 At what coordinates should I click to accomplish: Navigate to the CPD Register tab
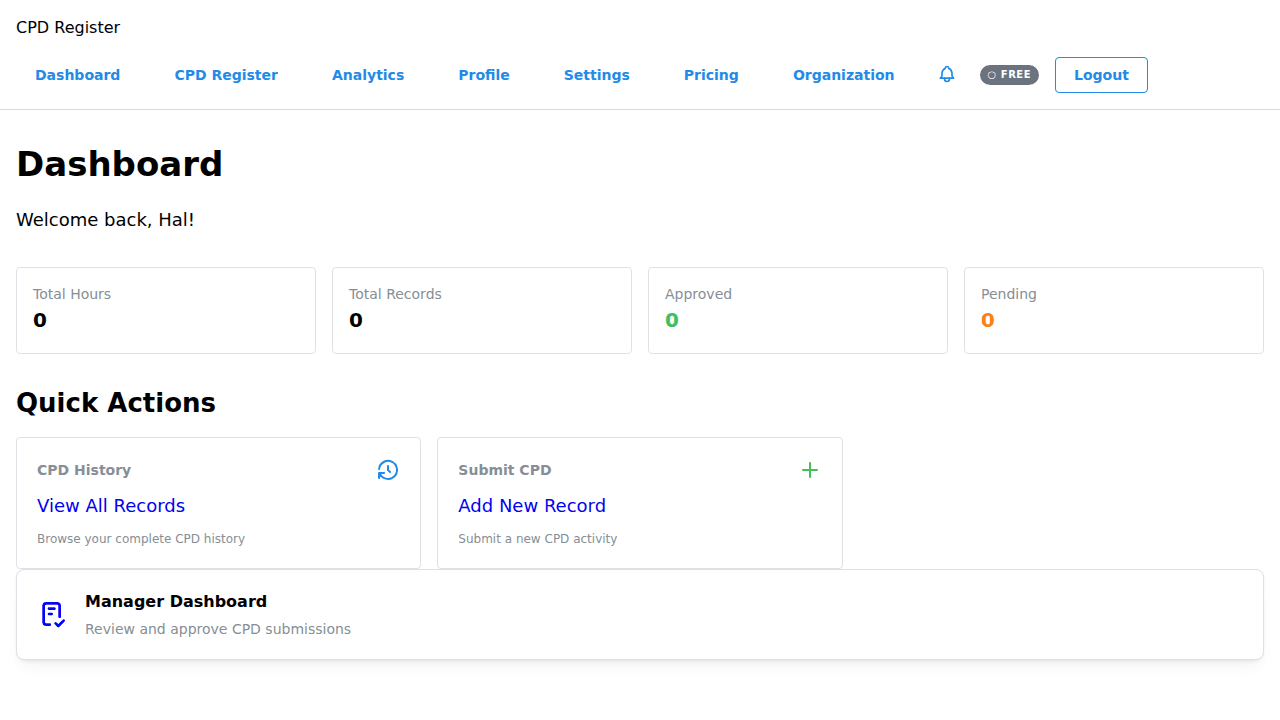click(226, 75)
